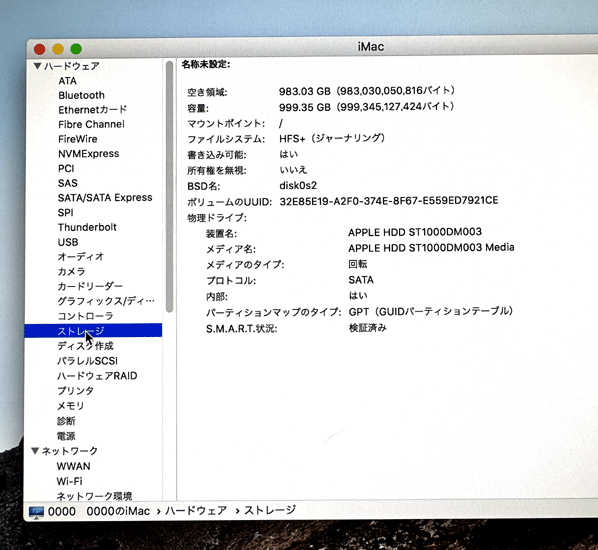
Task: Click the 983.03 GB free space value
Action: 367,91
